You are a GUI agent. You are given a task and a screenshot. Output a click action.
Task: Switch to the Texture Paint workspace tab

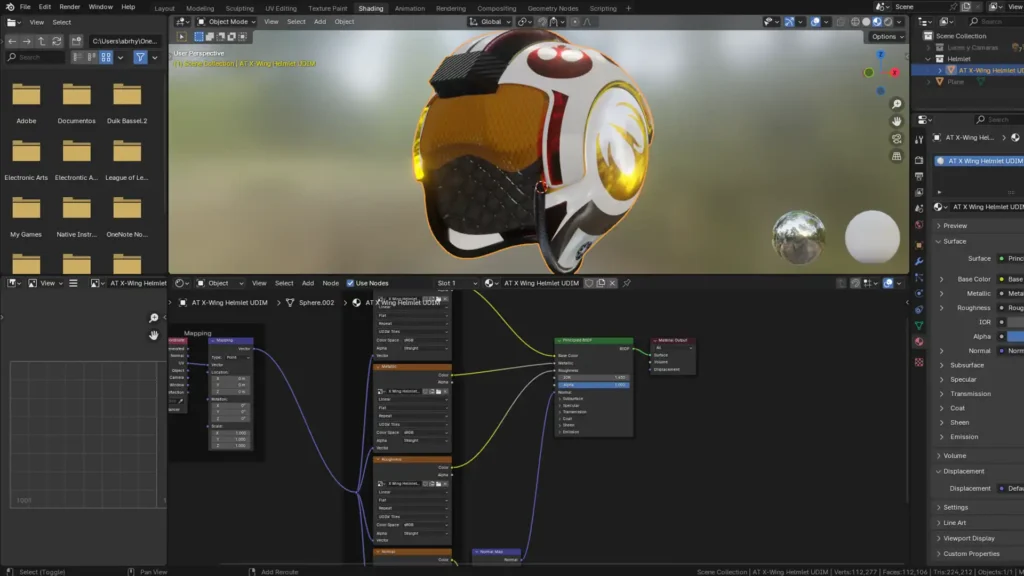pos(327,8)
